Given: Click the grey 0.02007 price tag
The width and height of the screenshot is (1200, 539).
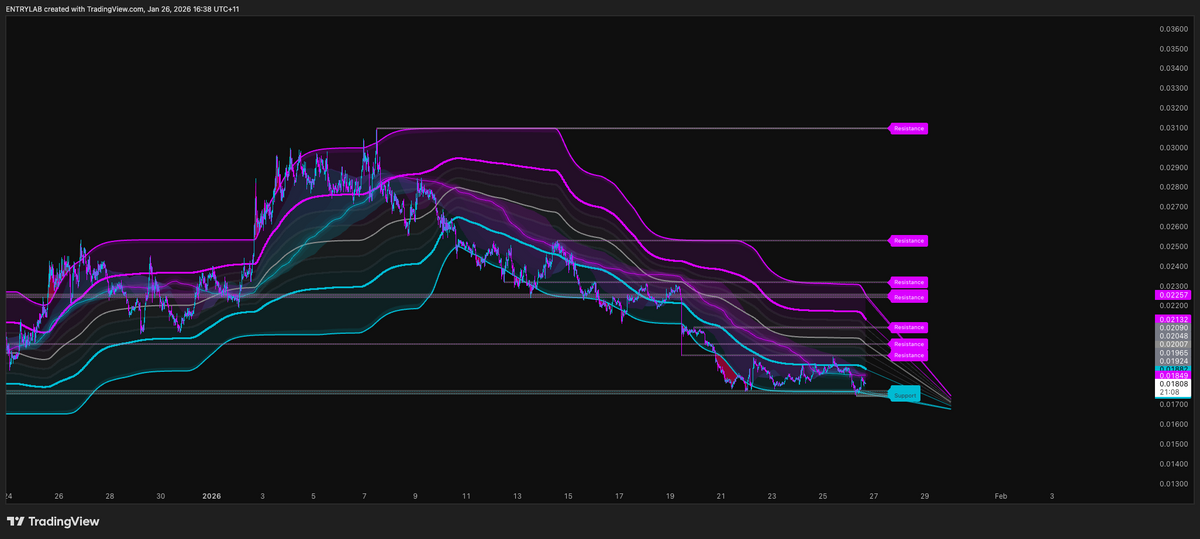Looking at the screenshot, I should pyautogui.click(x=1173, y=344).
